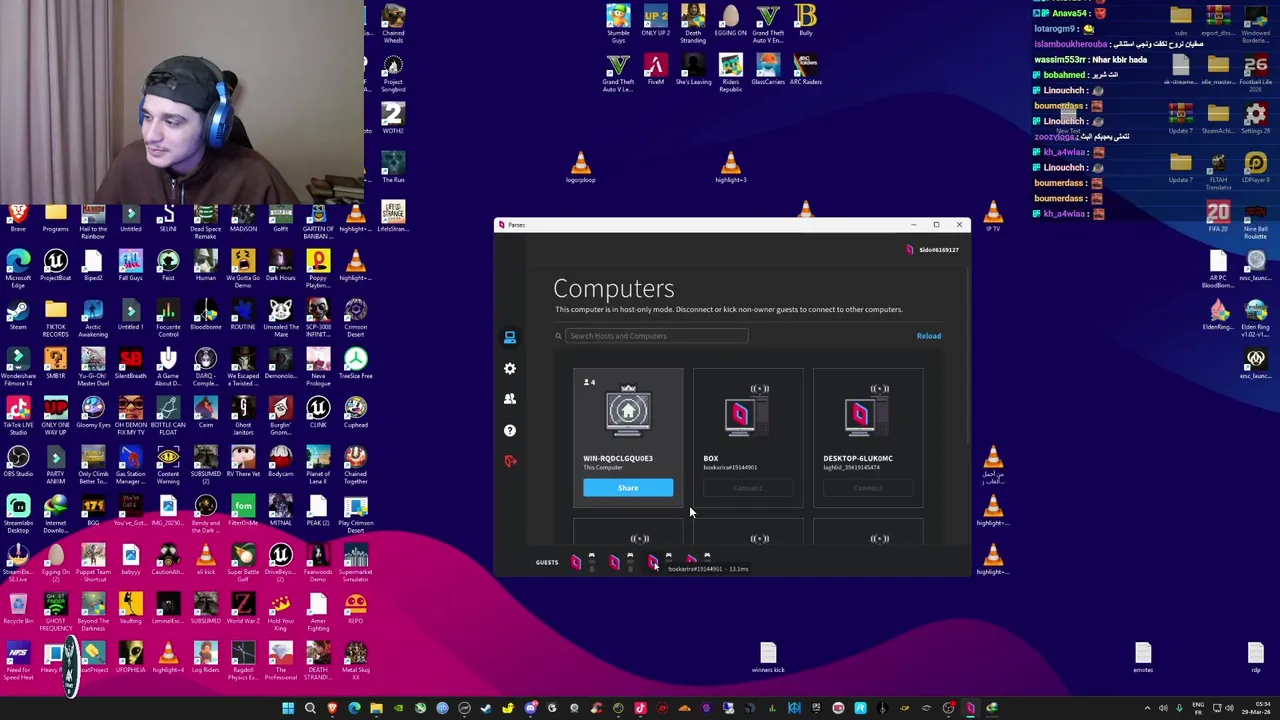The image size is (1280, 720).
Task: Click the boxkarira guest avatar in Guests bar
Action: (652, 562)
